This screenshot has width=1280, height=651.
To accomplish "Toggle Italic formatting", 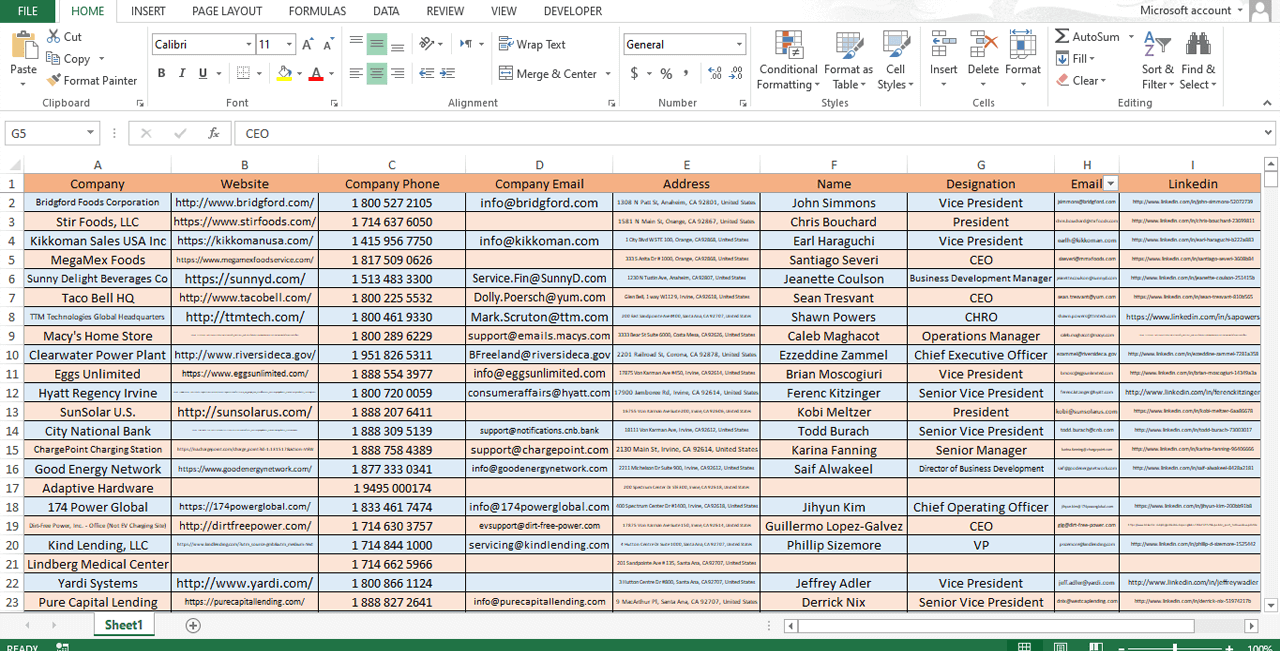I will pyautogui.click(x=183, y=73).
